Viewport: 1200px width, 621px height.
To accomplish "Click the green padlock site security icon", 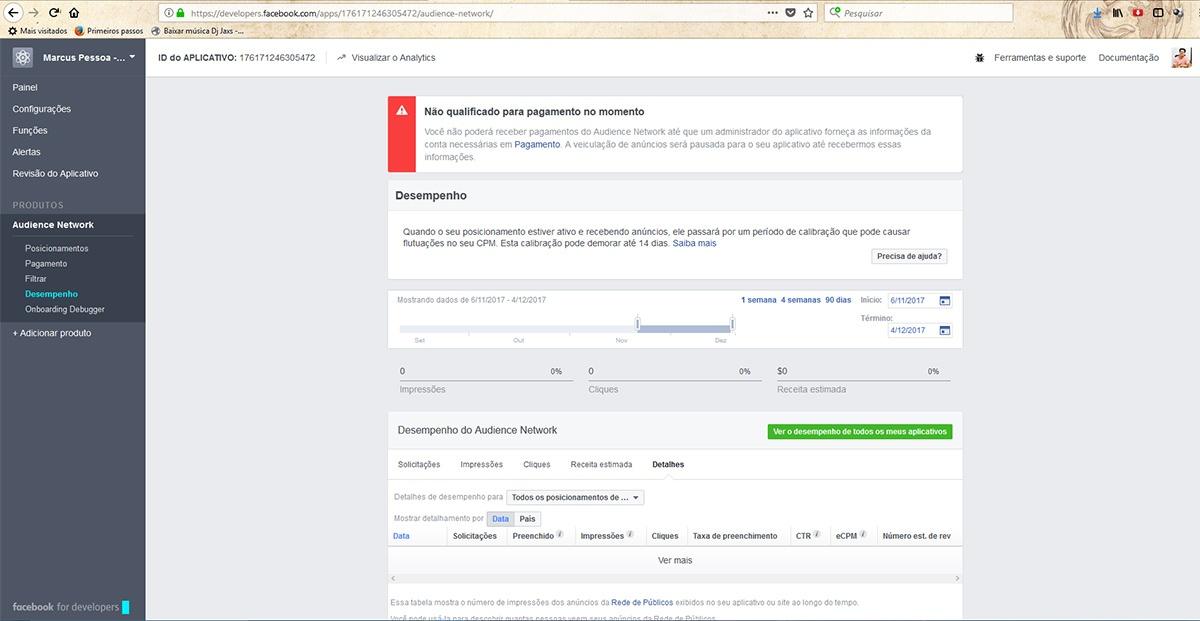I will (180, 14).
